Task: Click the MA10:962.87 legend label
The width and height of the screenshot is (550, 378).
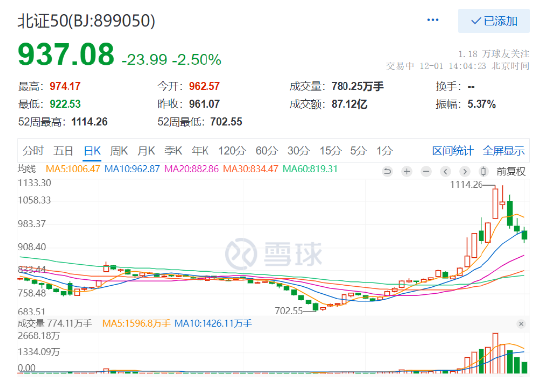Action: click(x=132, y=169)
